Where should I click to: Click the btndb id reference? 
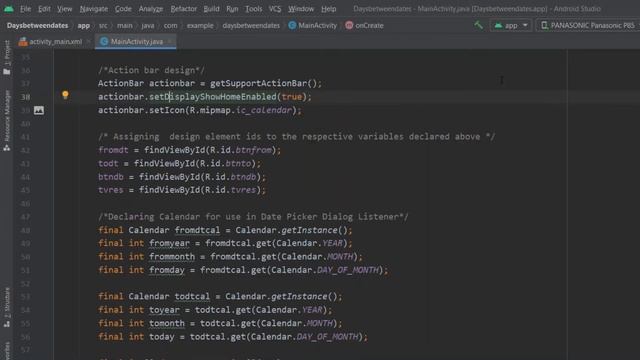pos(243,177)
